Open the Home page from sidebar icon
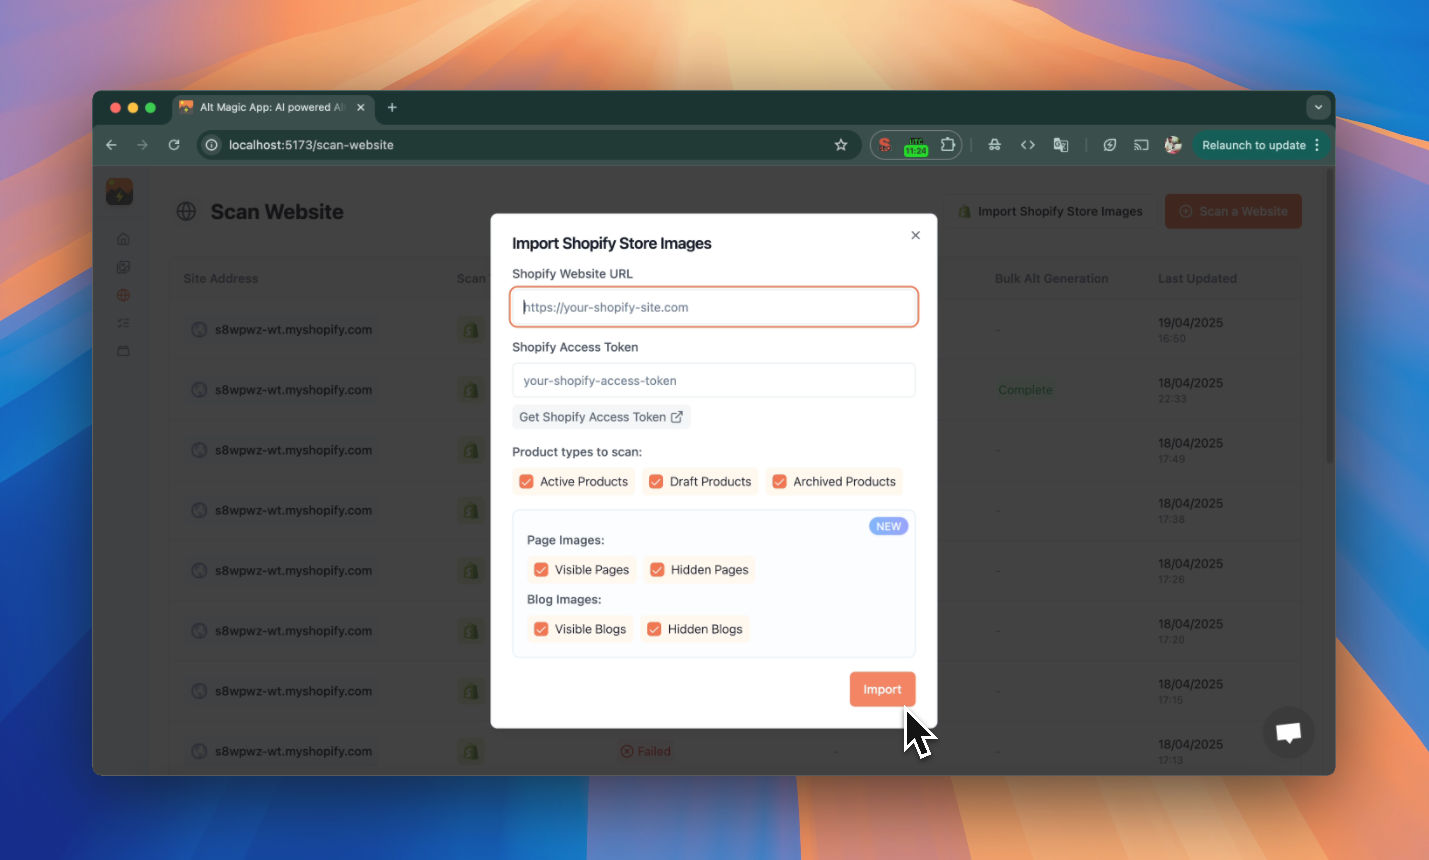The image size is (1429, 860). [x=123, y=239]
